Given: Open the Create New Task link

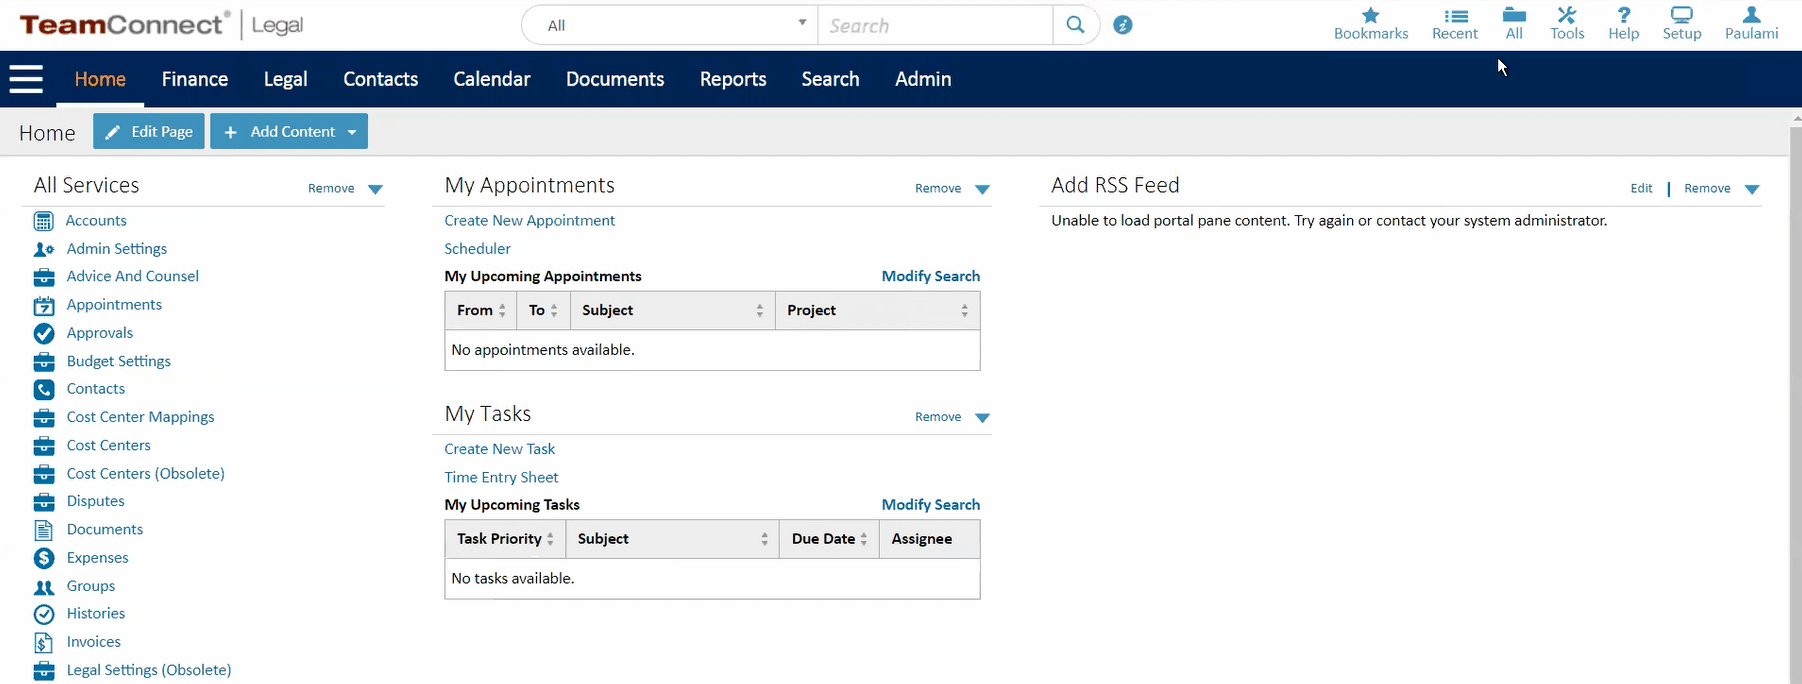Looking at the screenshot, I should 499,449.
